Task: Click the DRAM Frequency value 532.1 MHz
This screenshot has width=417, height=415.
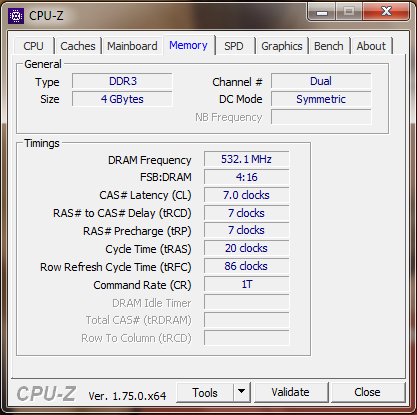Action: pos(247,159)
